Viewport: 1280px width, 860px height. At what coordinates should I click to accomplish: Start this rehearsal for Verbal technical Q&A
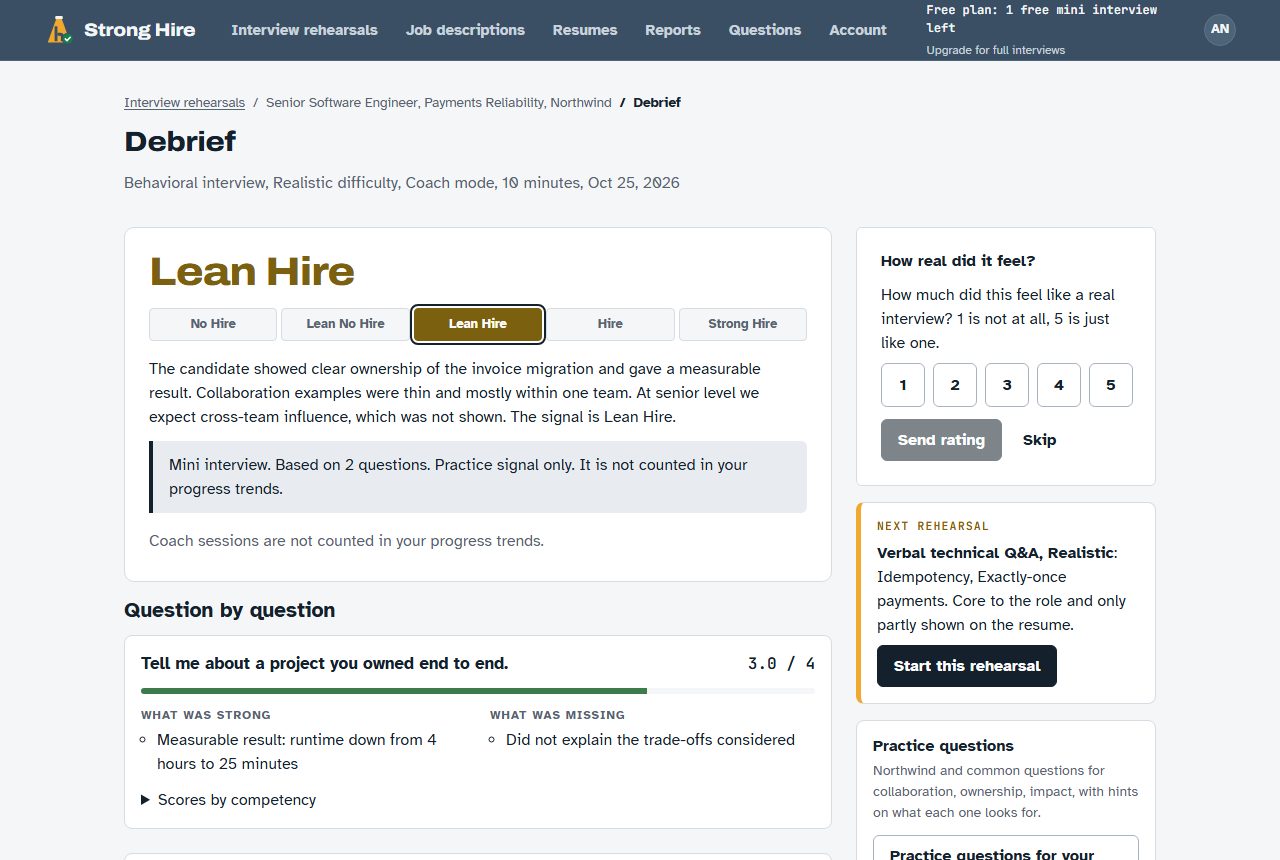click(x=967, y=666)
